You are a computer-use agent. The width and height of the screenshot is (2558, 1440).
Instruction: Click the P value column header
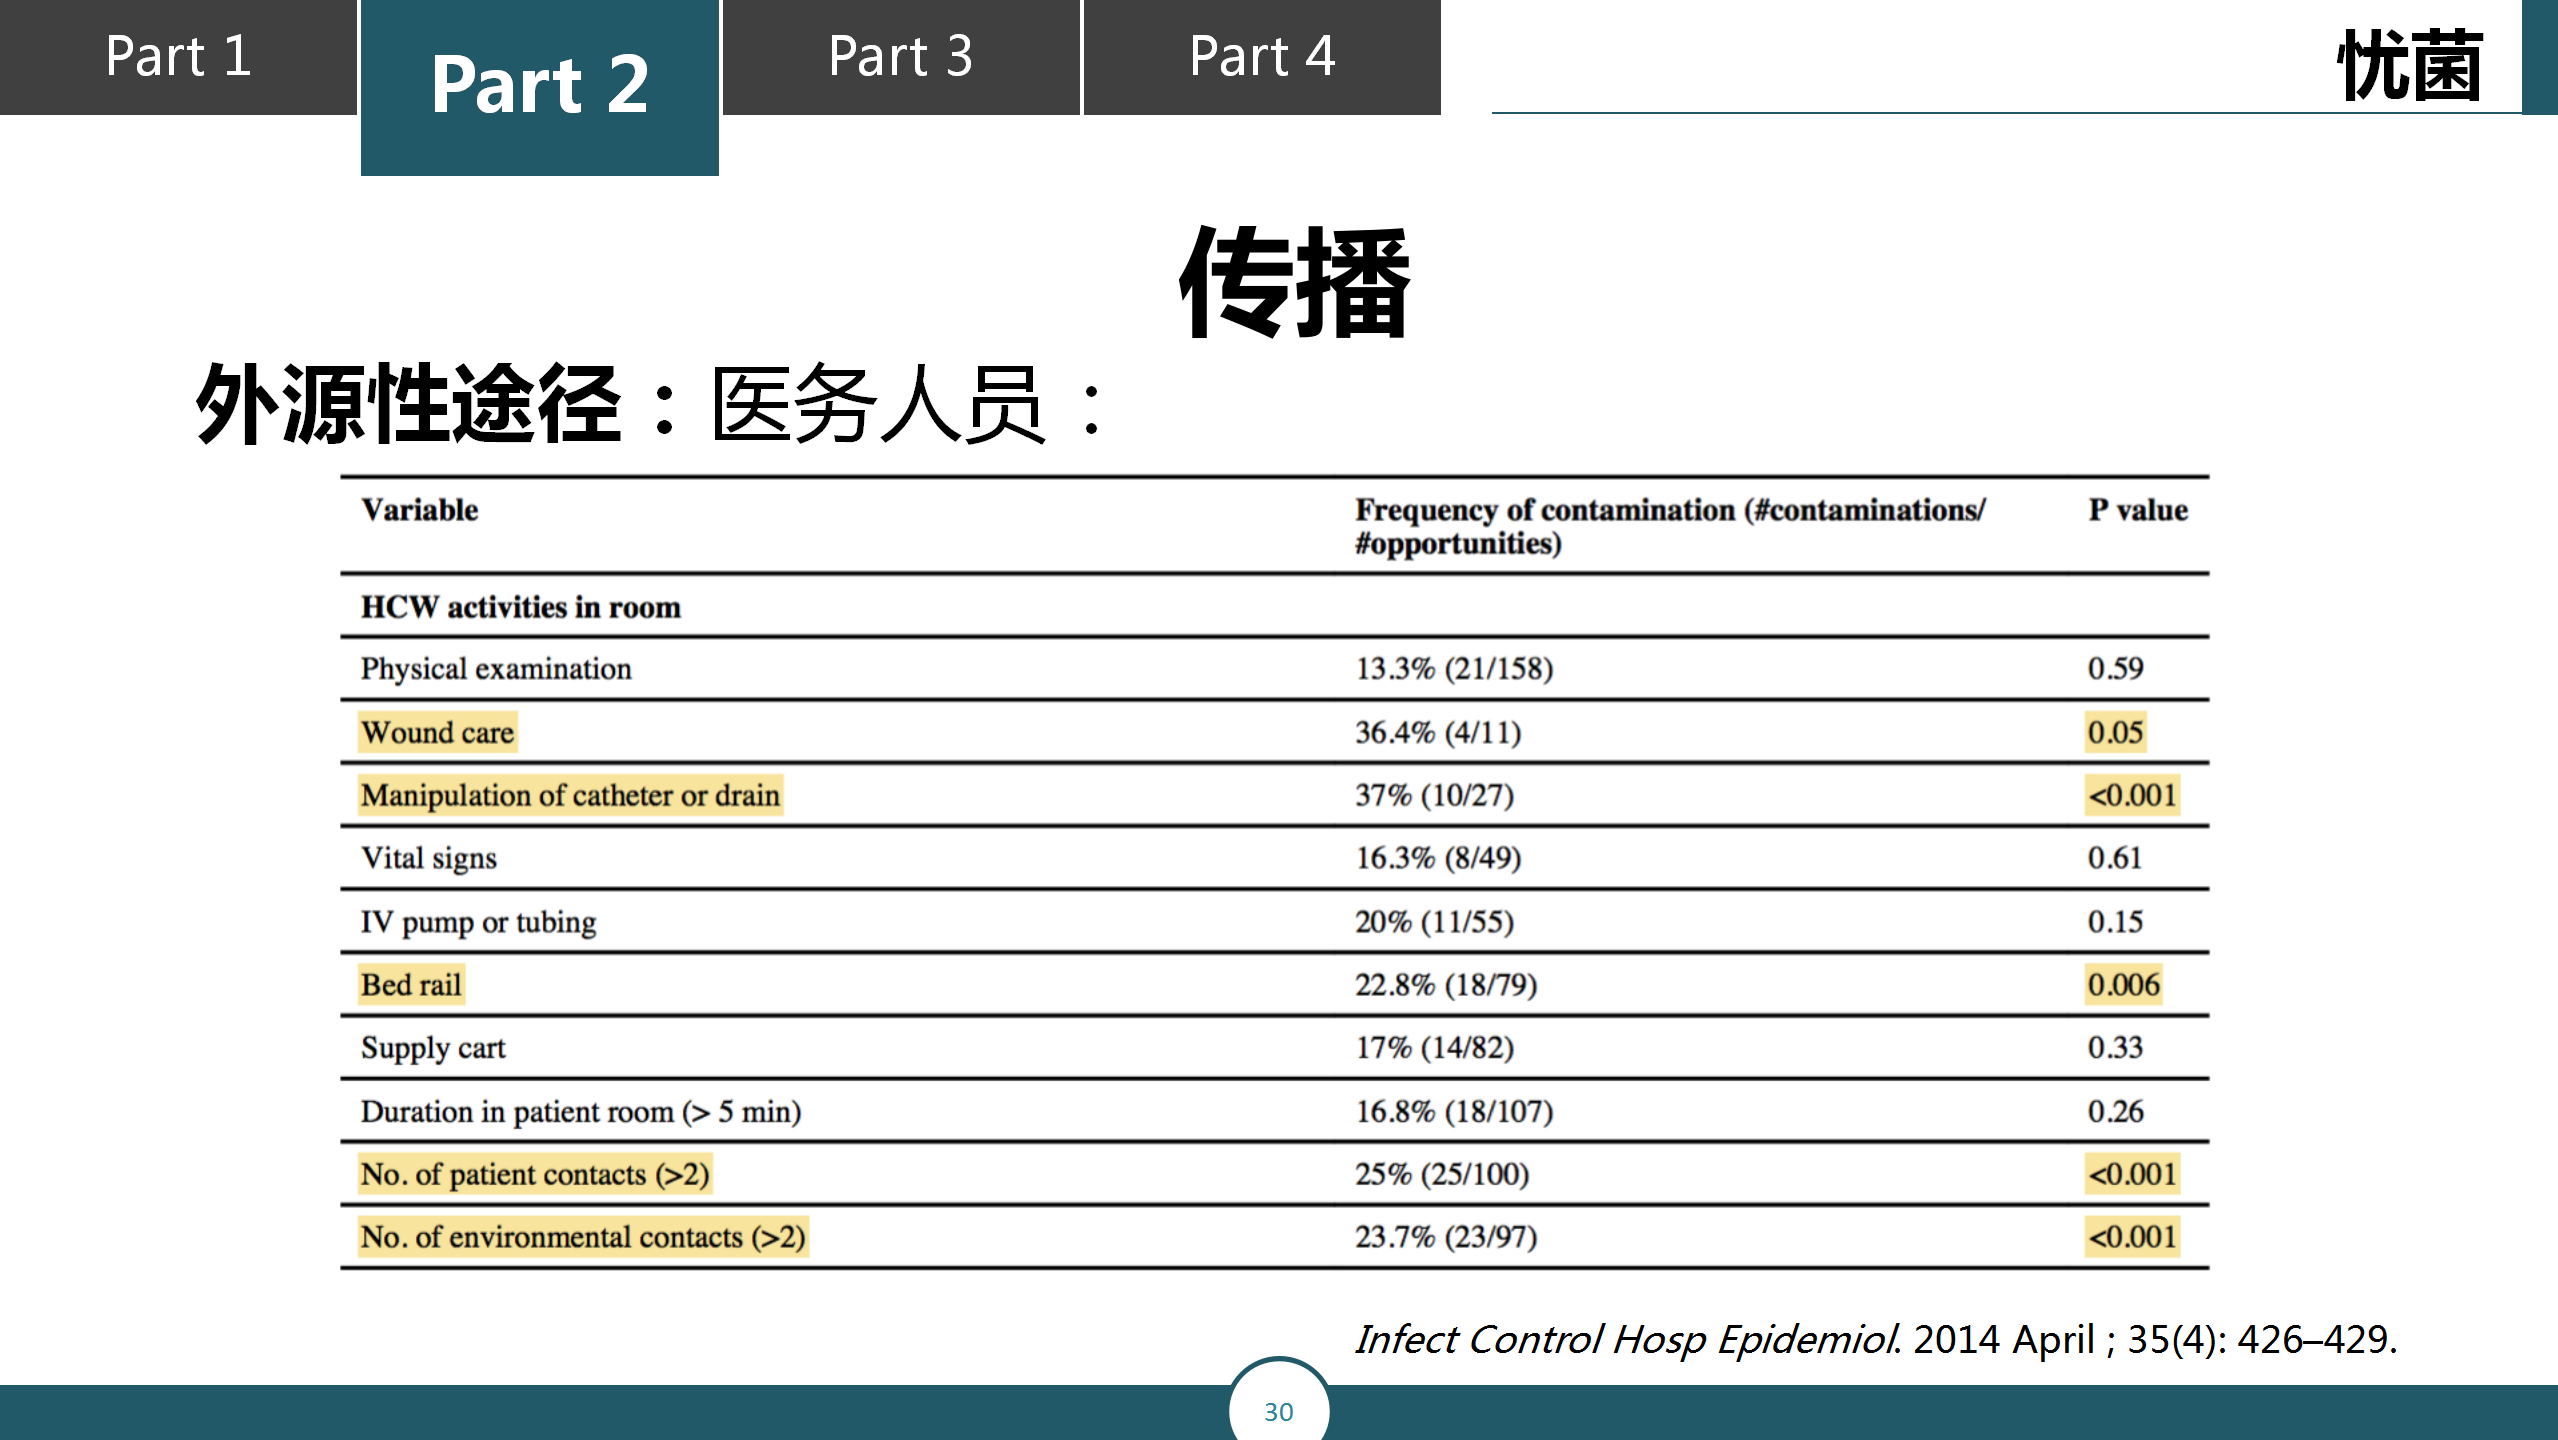[x=2138, y=510]
